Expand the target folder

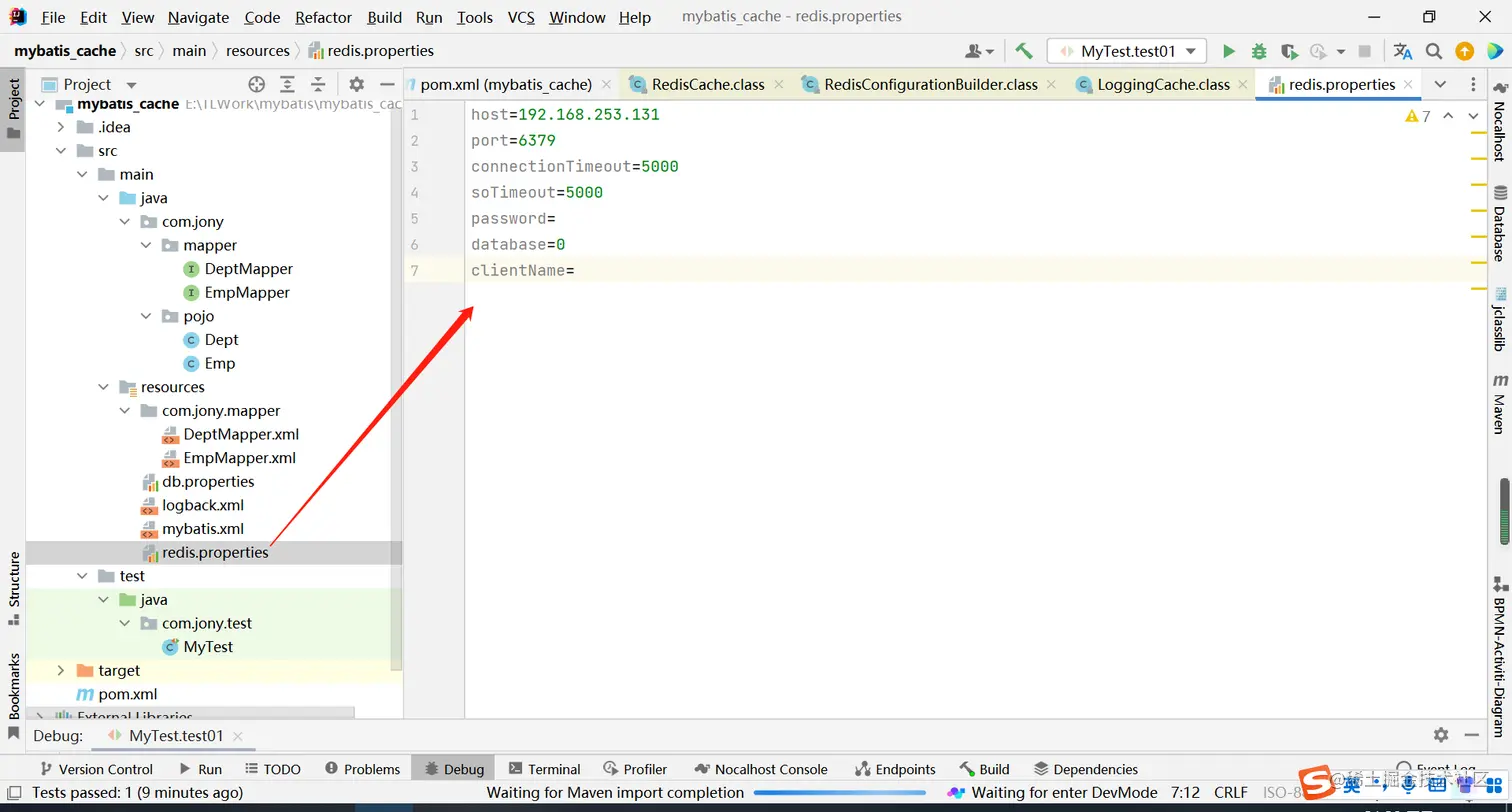click(61, 670)
